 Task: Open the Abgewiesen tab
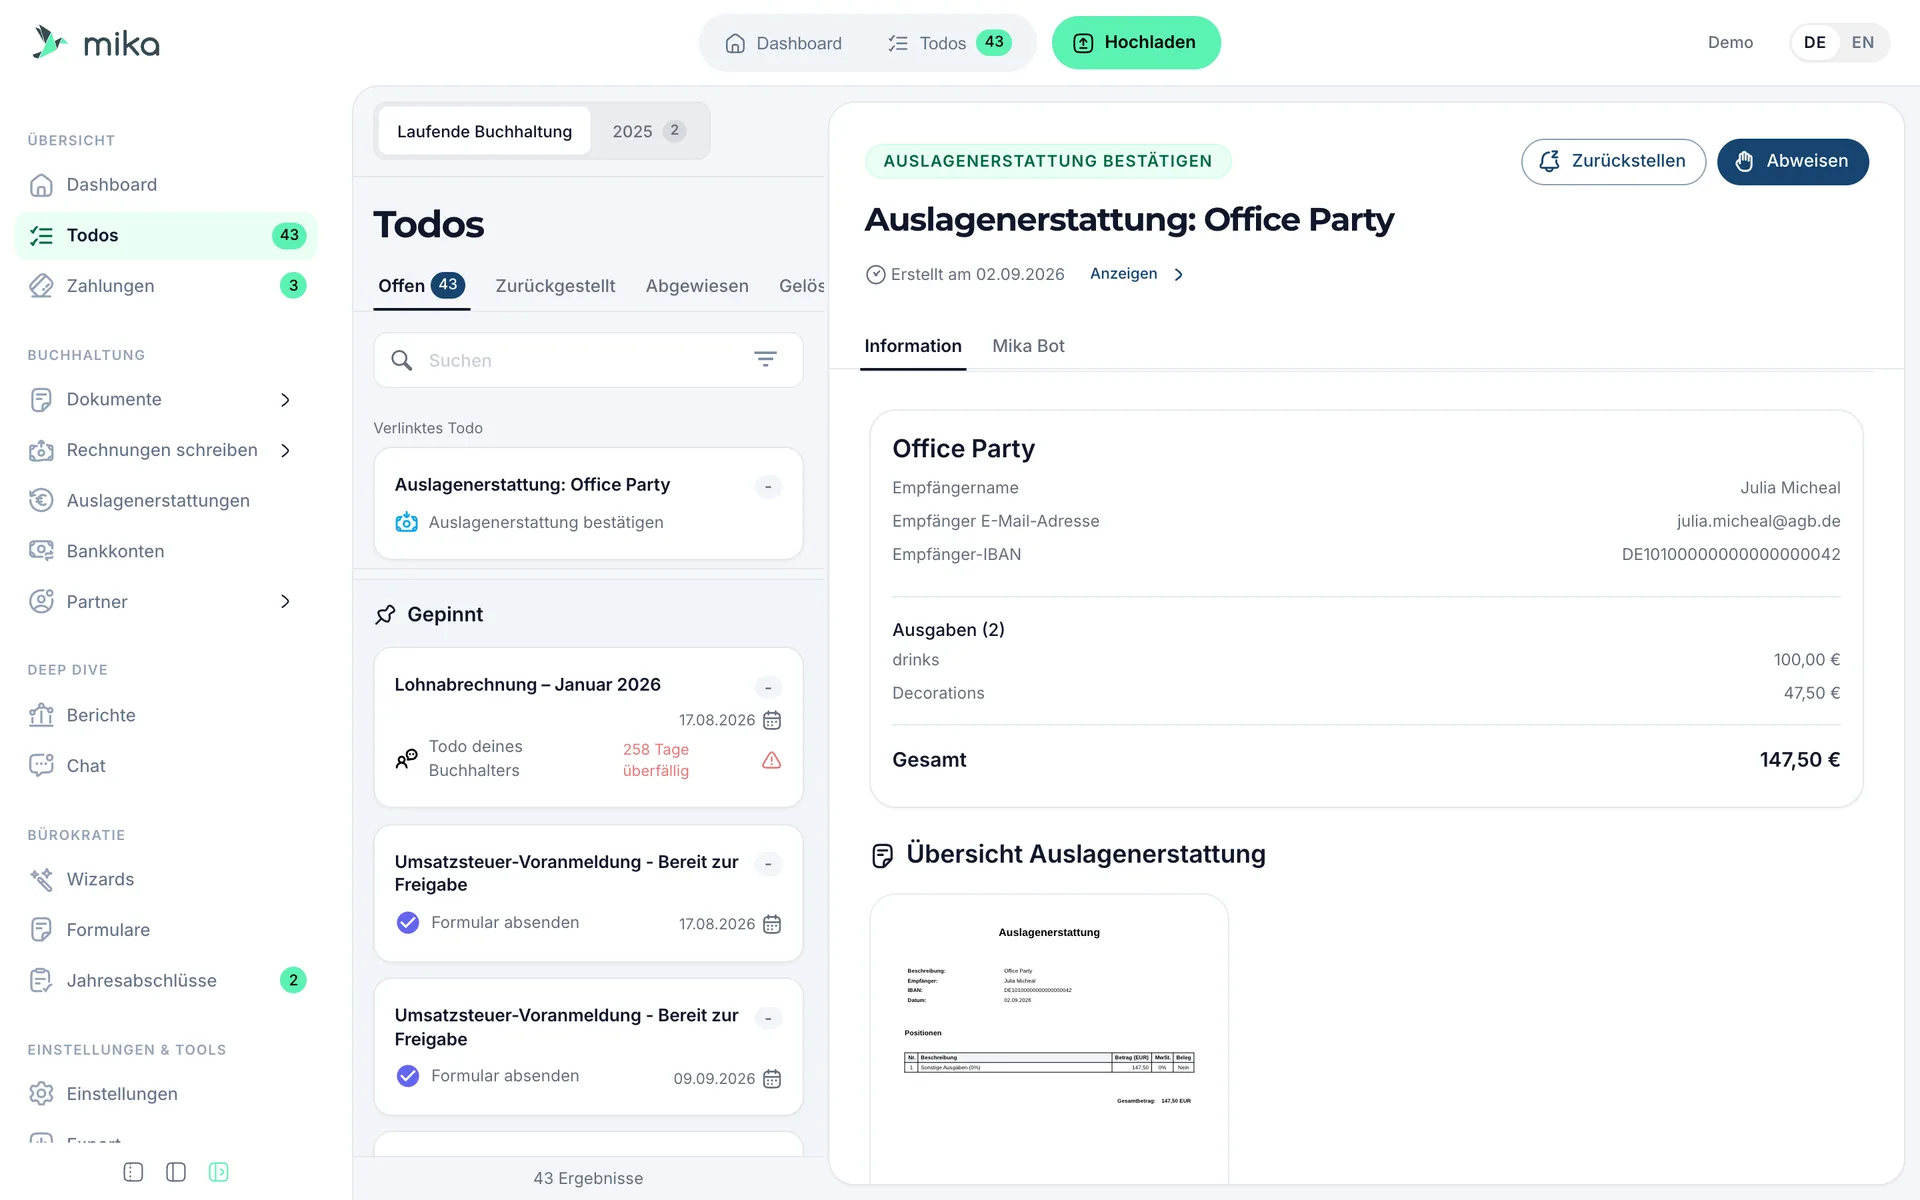[x=697, y=286]
